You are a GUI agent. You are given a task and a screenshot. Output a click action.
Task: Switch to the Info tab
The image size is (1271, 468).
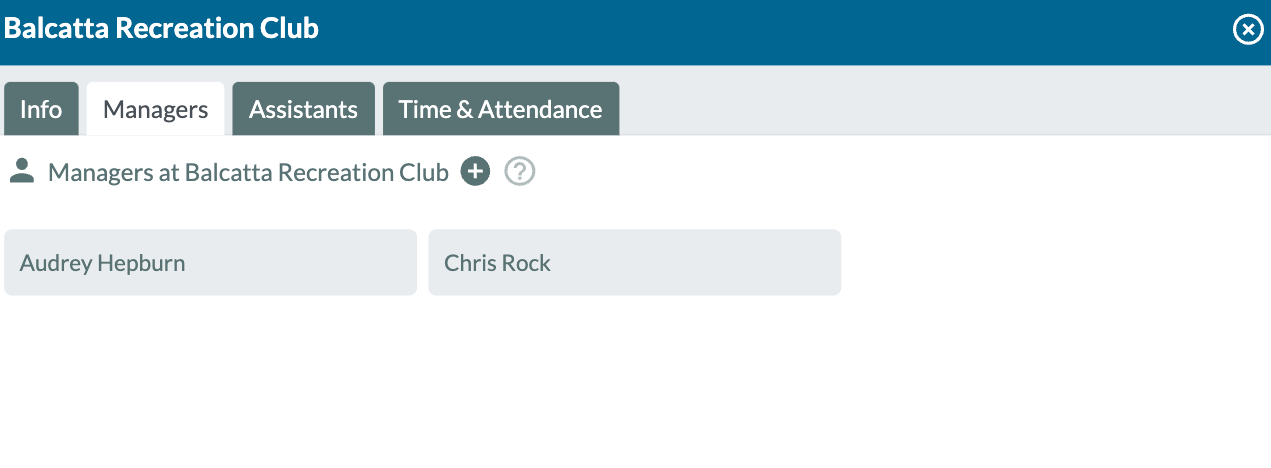41,109
